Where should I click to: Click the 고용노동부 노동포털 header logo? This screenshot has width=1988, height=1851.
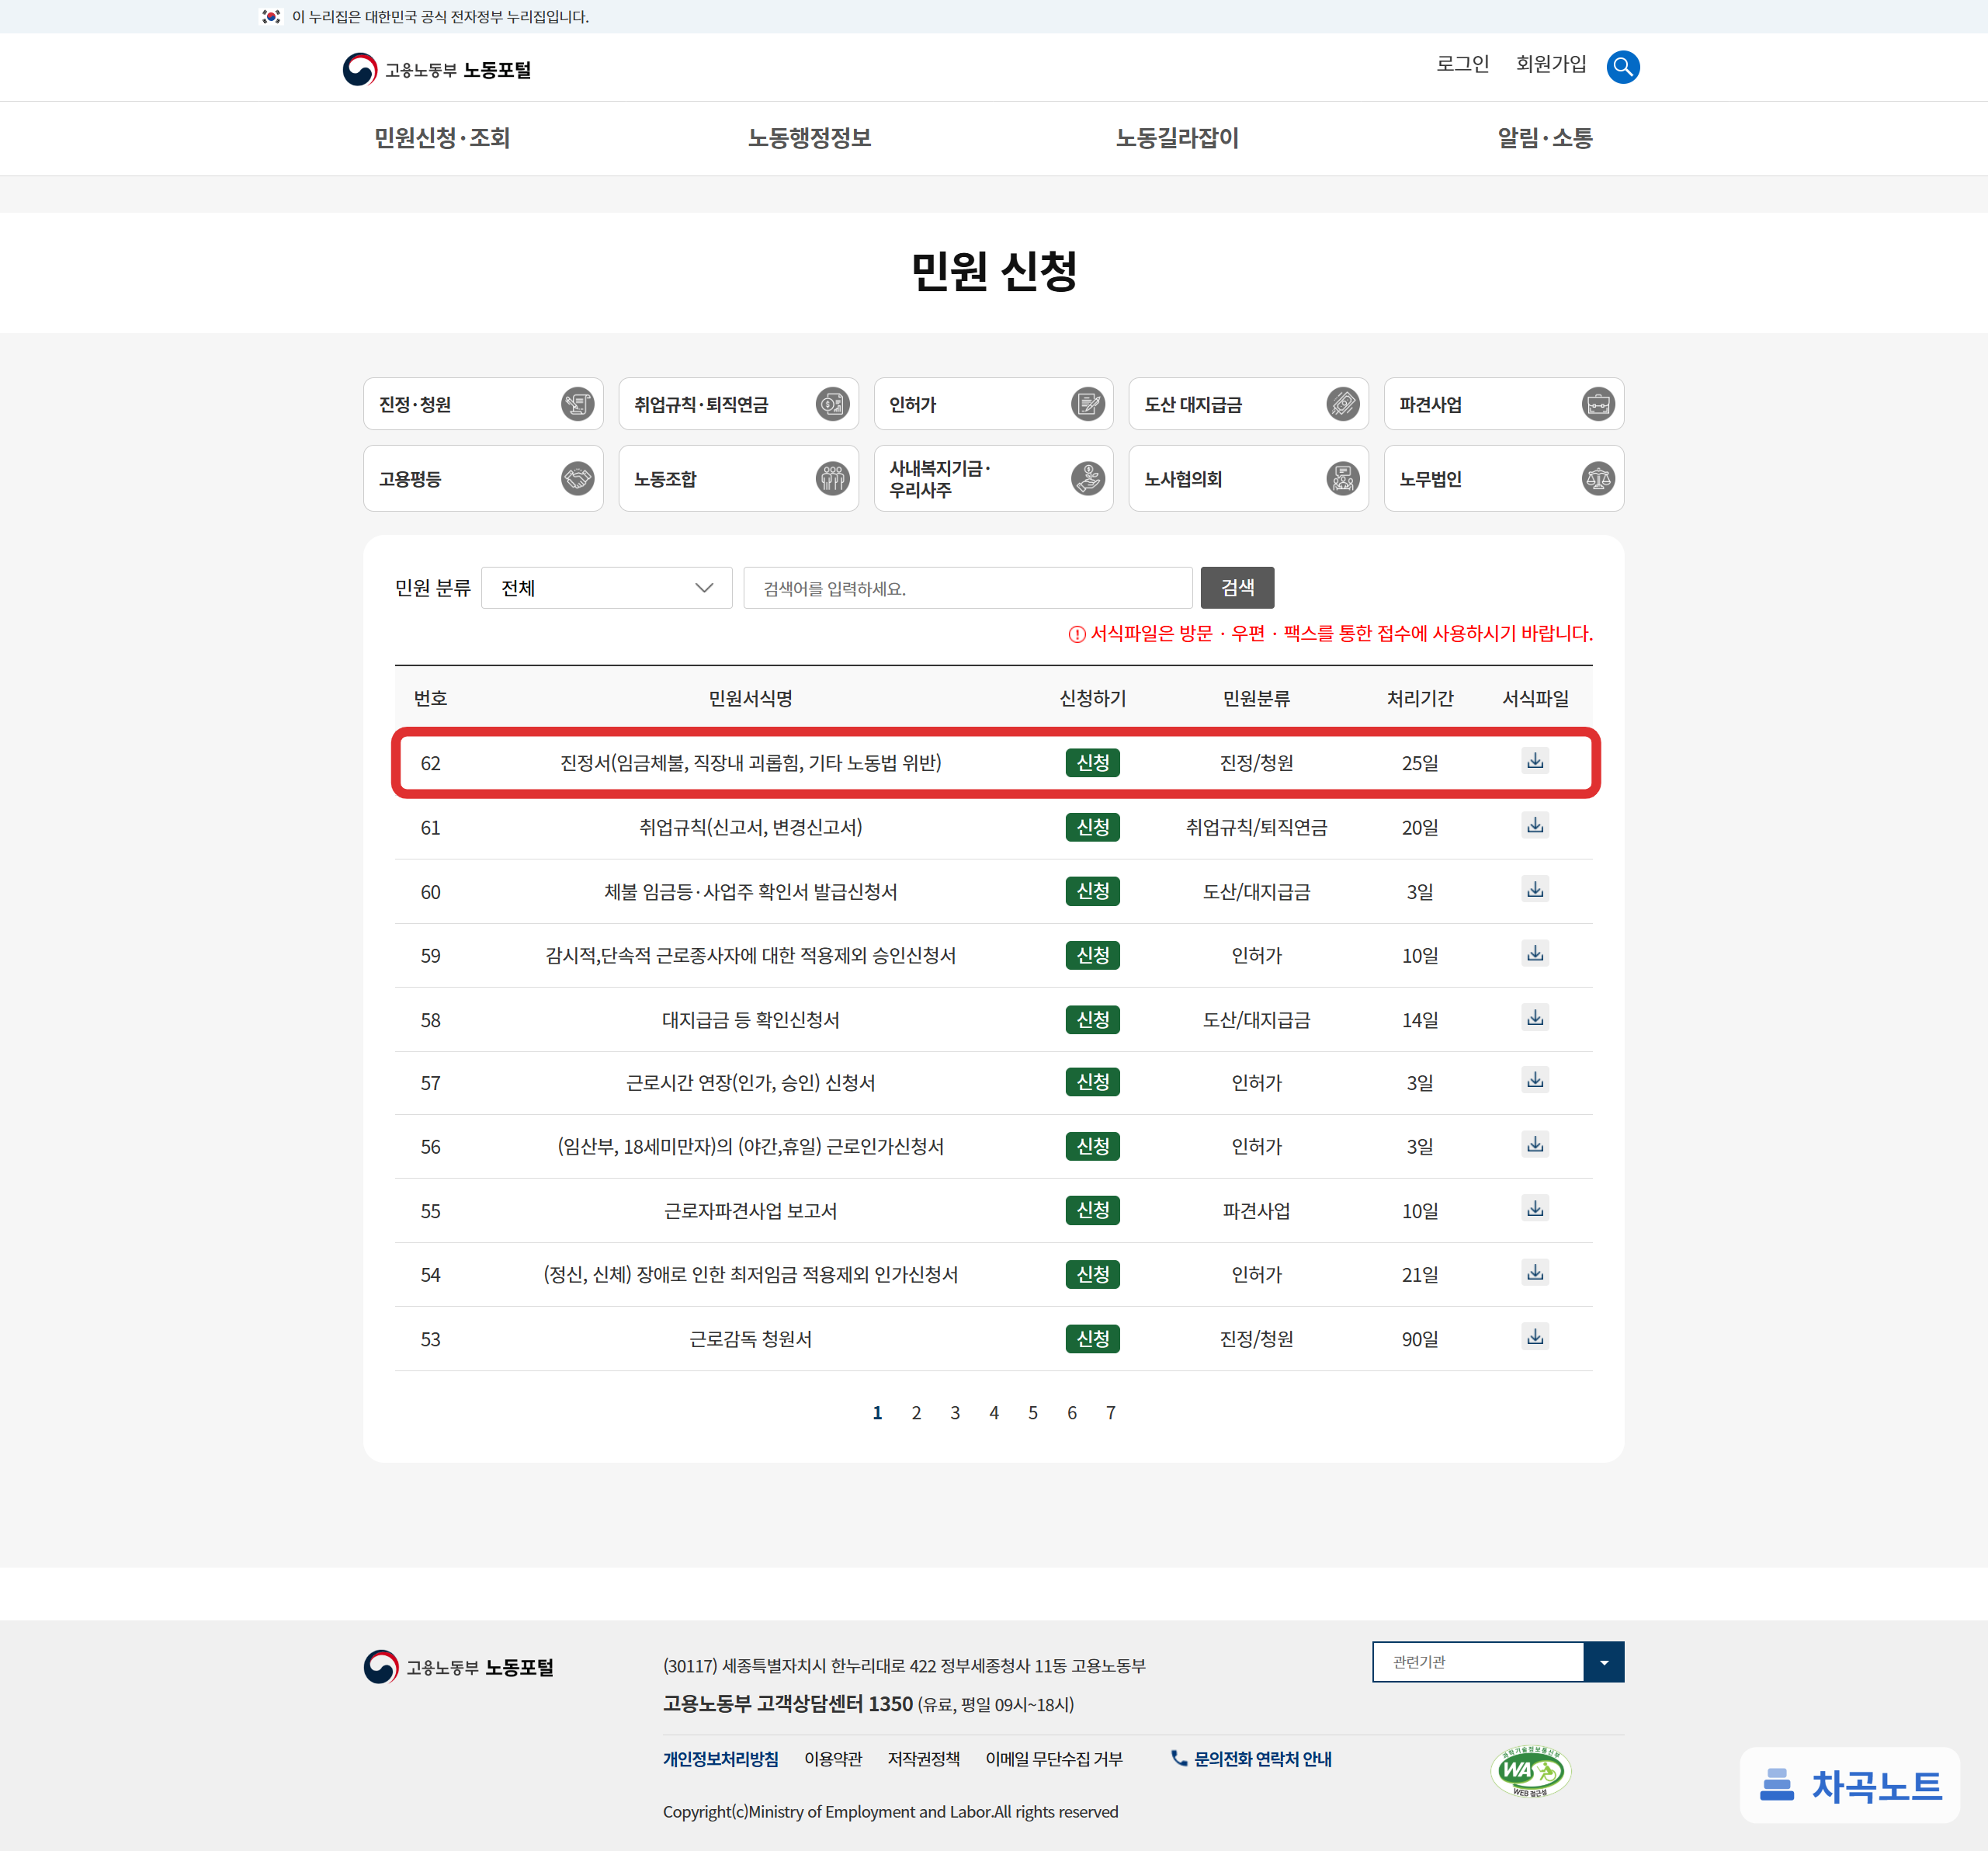click(436, 69)
